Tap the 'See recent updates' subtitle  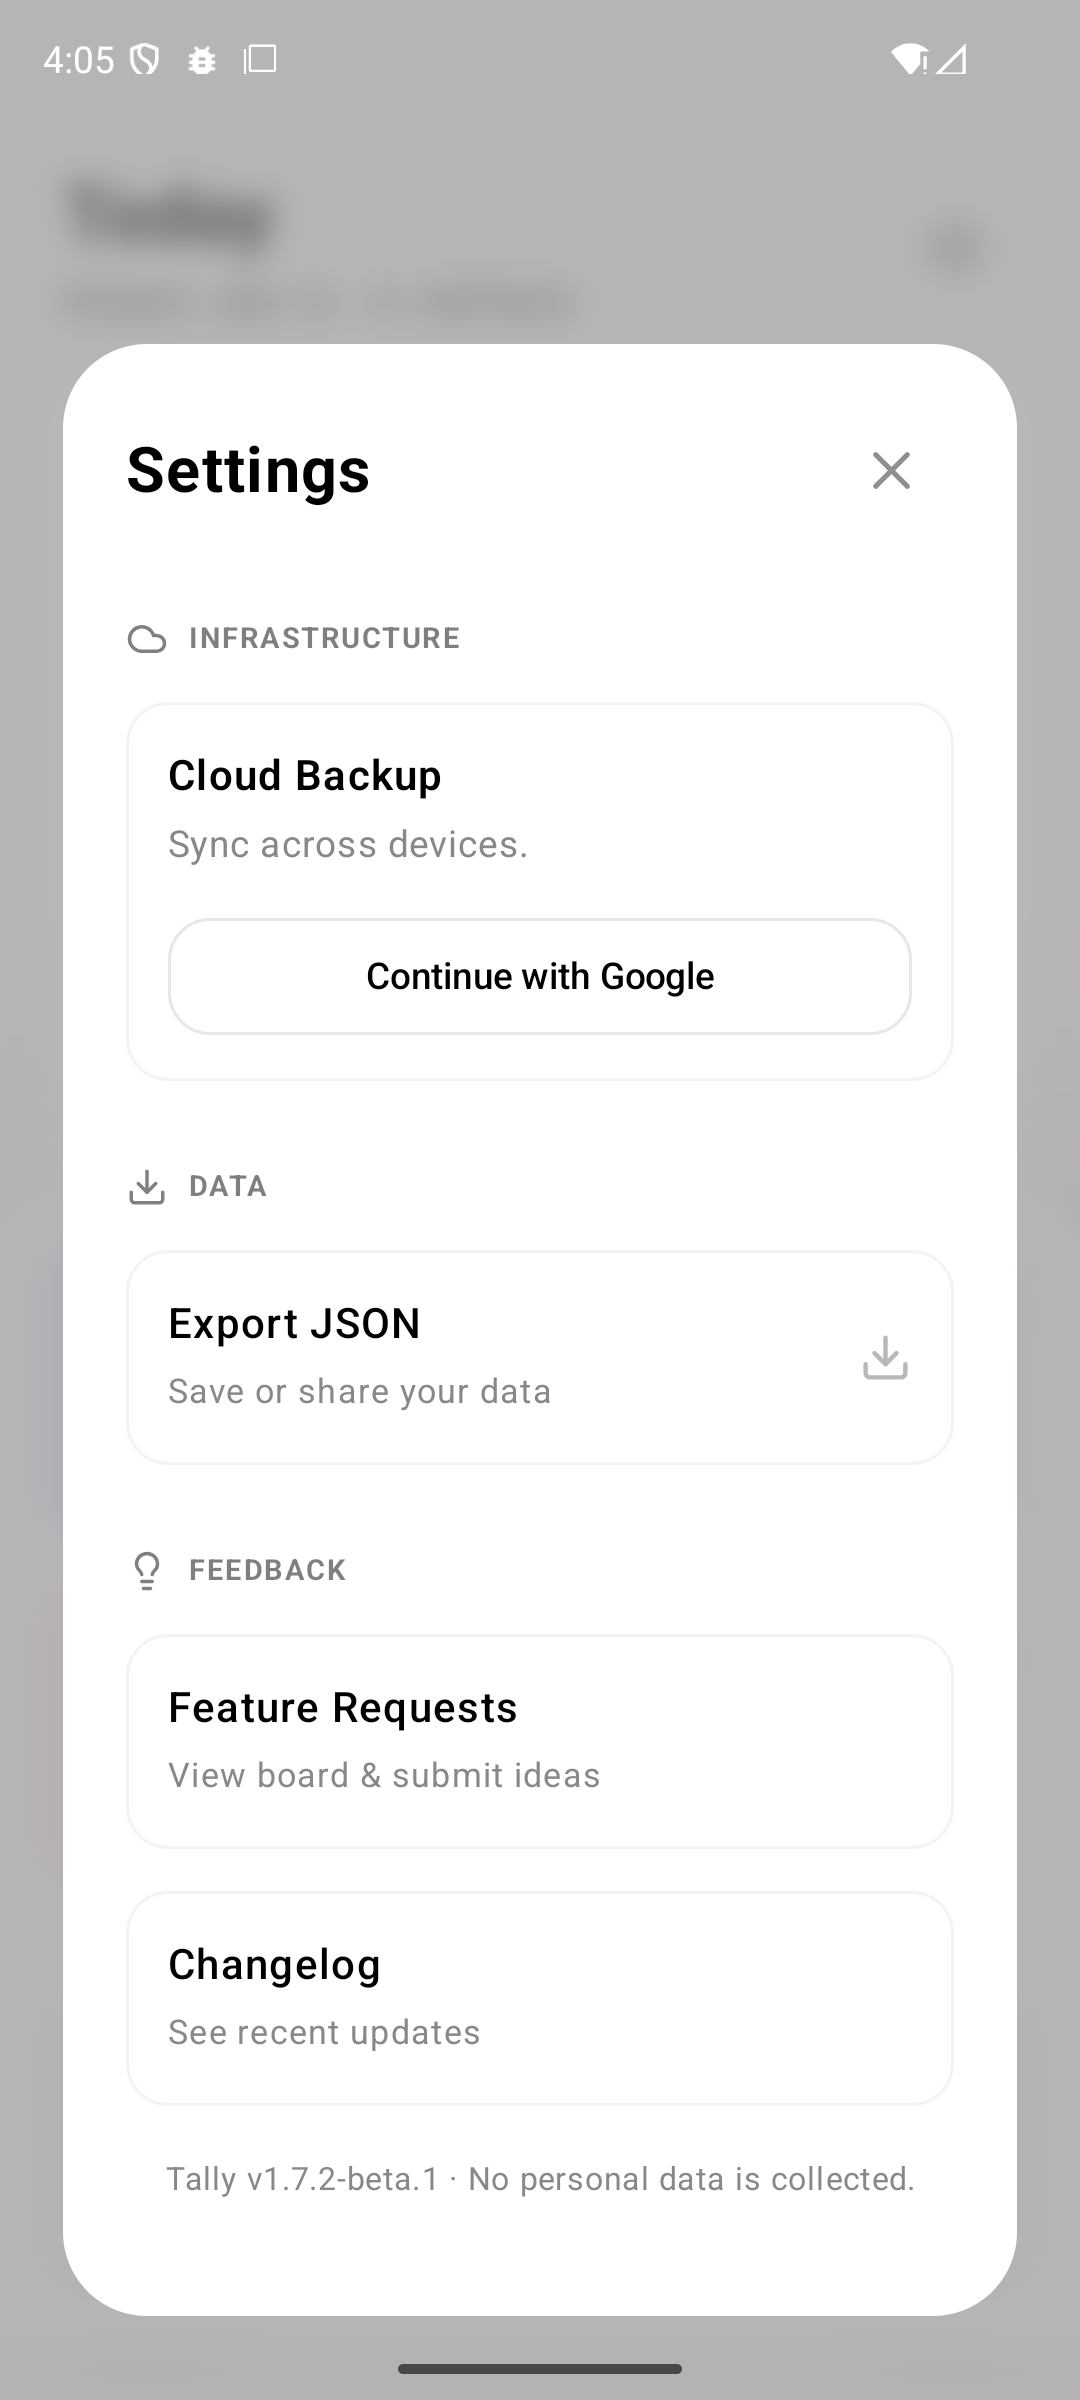click(x=324, y=2032)
